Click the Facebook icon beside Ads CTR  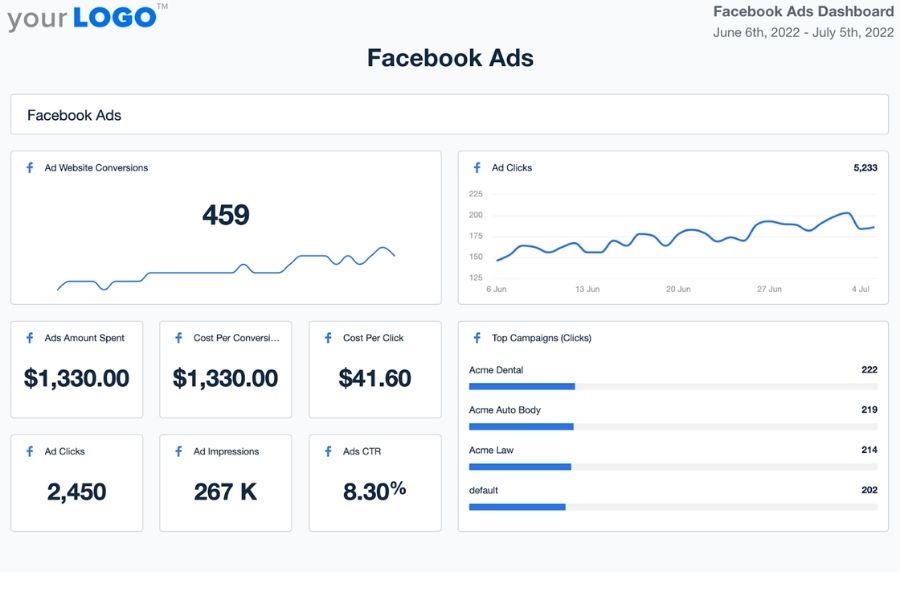[x=328, y=451]
